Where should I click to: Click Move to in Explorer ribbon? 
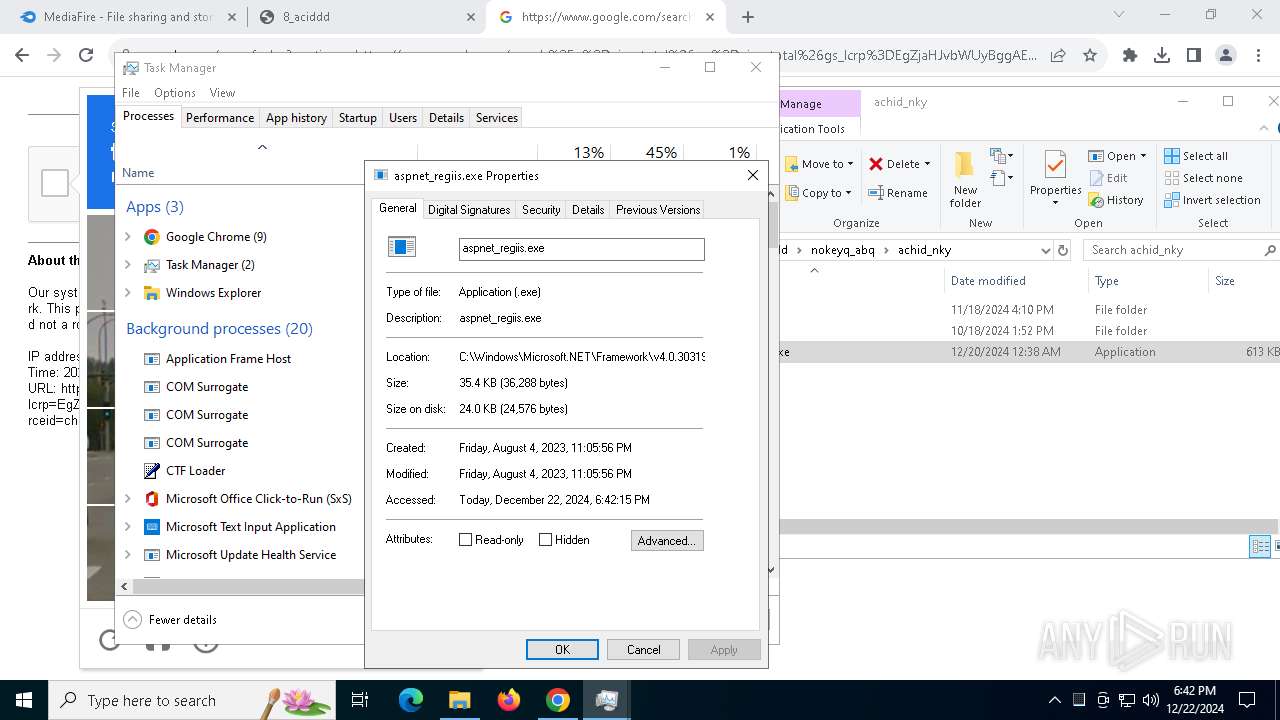tap(819, 164)
